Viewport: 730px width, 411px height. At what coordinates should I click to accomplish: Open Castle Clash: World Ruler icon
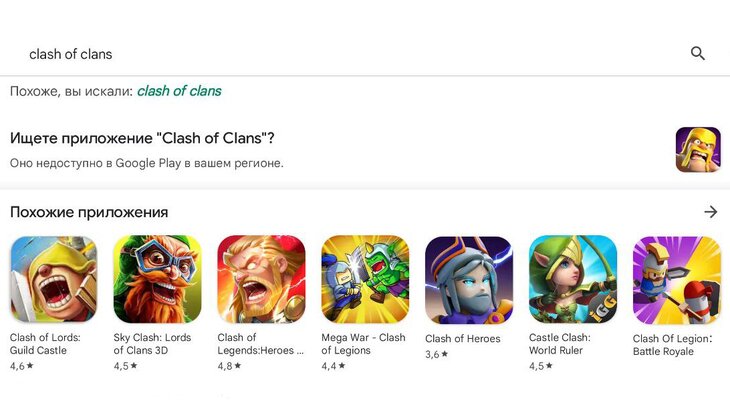tap(573, 279)
